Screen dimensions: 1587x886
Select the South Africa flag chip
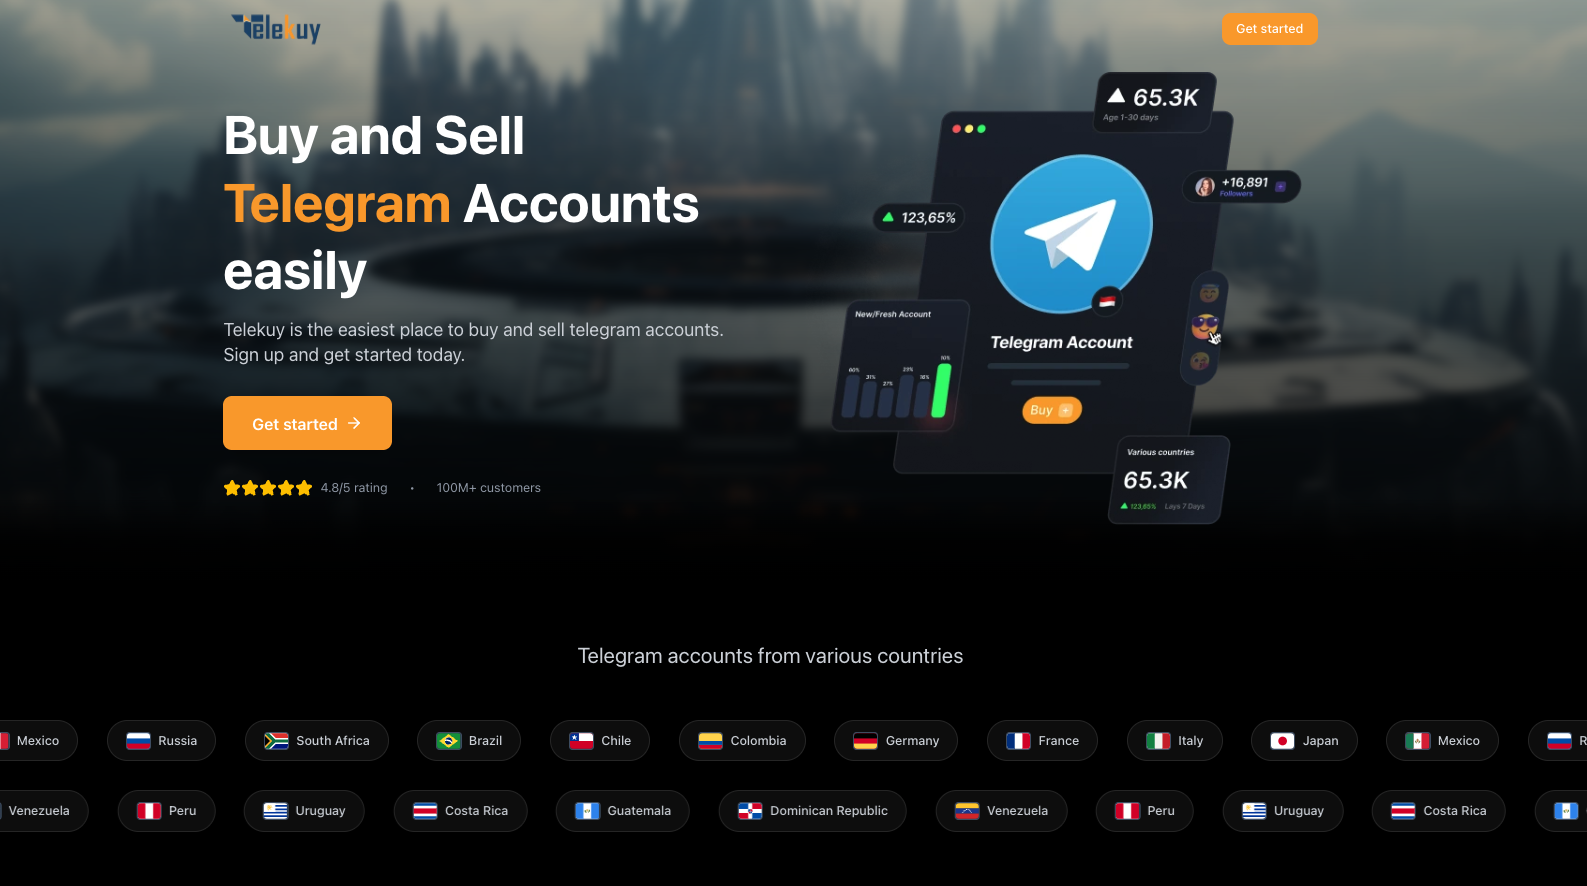pyautogui.click(x=317, y=741)
